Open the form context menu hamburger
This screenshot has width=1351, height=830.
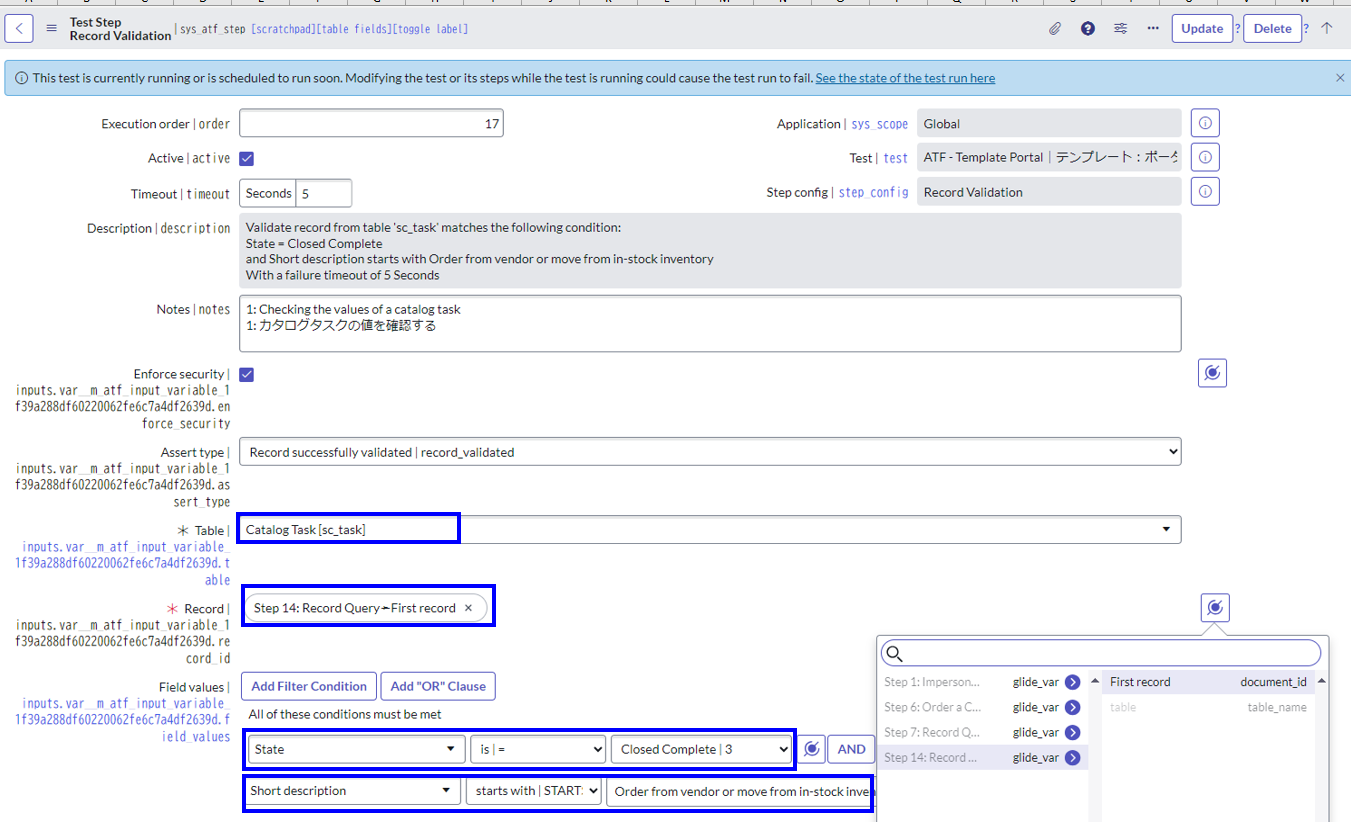[51, 28]
